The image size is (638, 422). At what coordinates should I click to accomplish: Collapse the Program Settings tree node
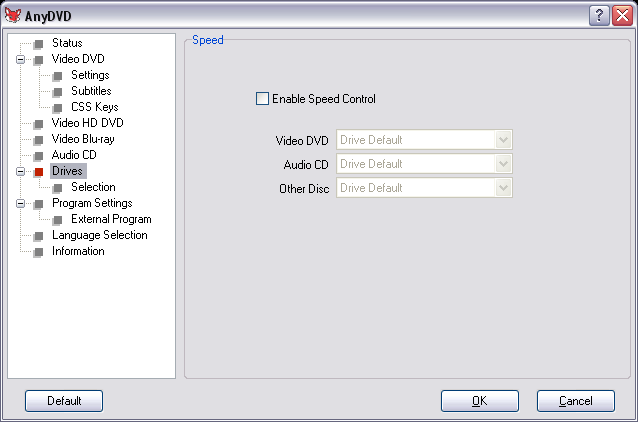[20, 203]
